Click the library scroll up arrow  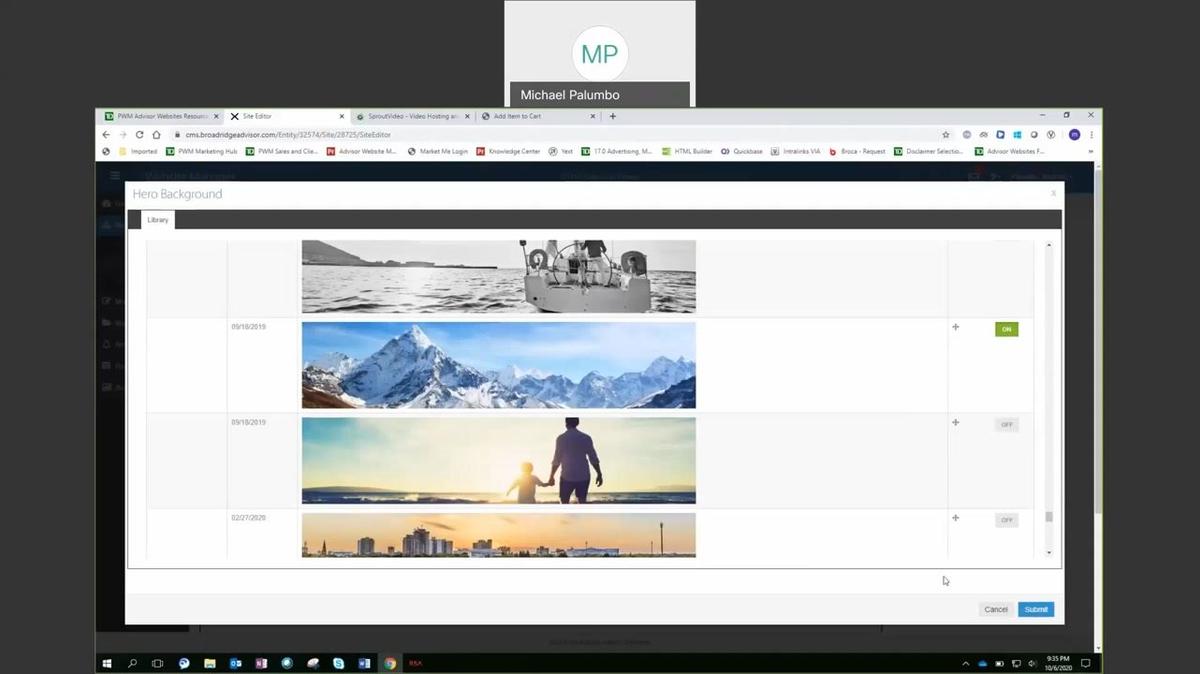pyautogui.click(x=1049, y=245)
